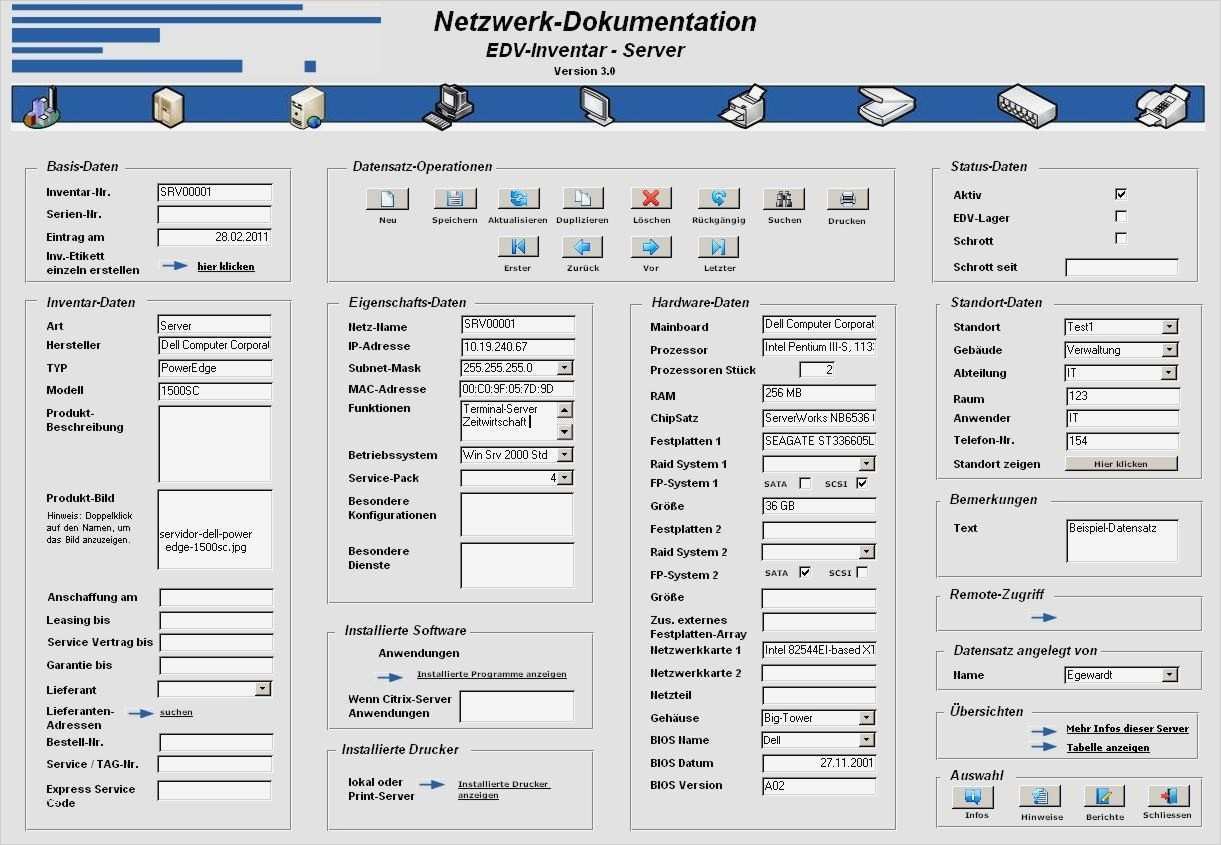Open the server tower with globe icon

tap(306, 107)
